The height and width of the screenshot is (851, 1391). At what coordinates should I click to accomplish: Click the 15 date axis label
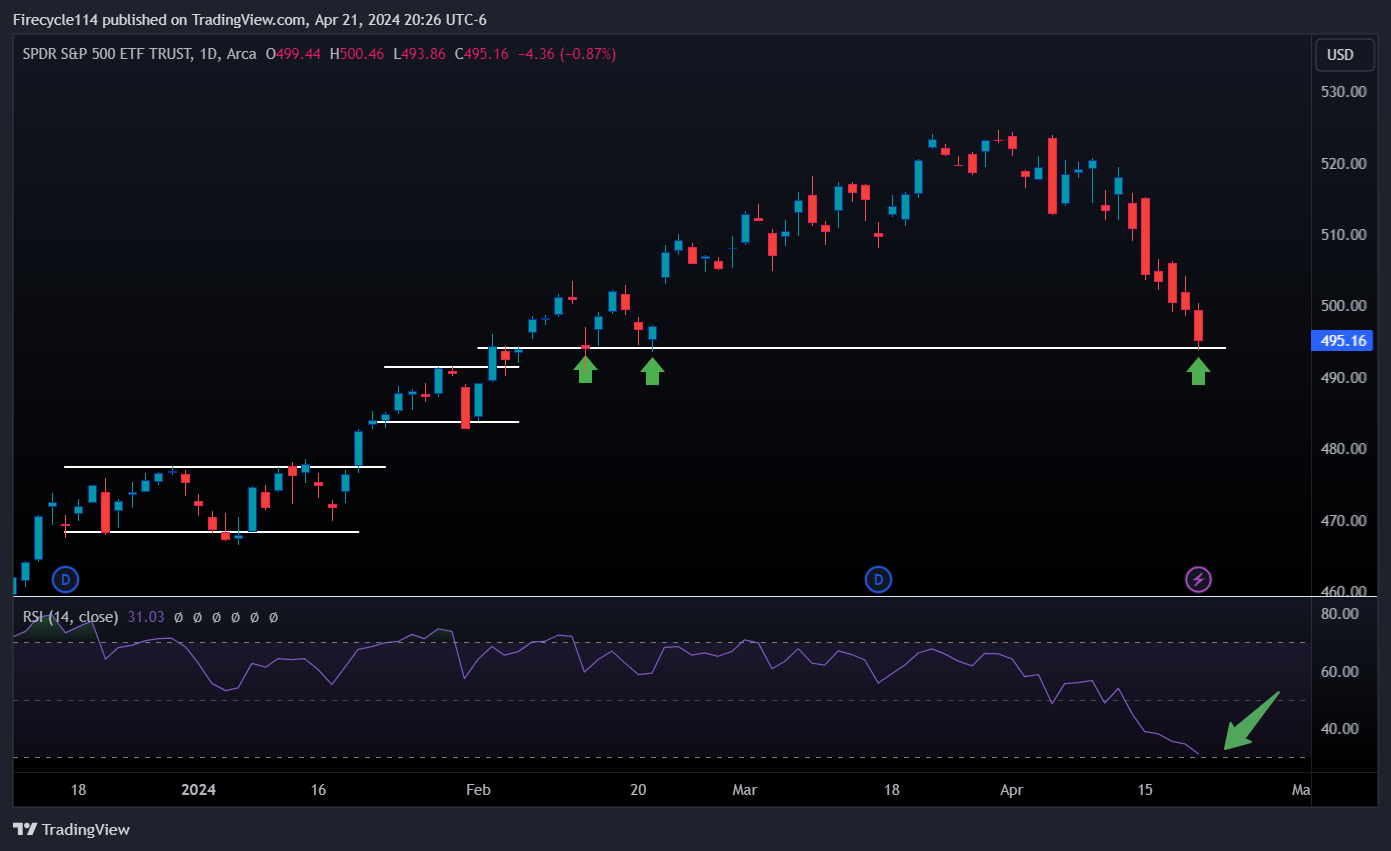1145,790
